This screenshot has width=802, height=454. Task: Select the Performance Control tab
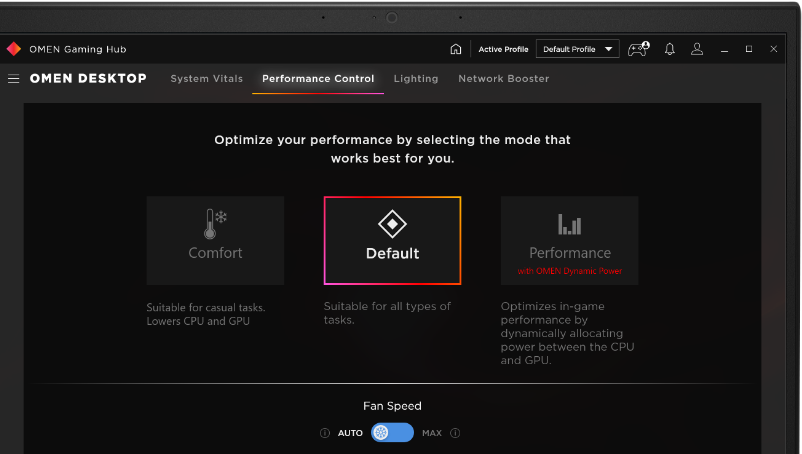coord(318,79)
